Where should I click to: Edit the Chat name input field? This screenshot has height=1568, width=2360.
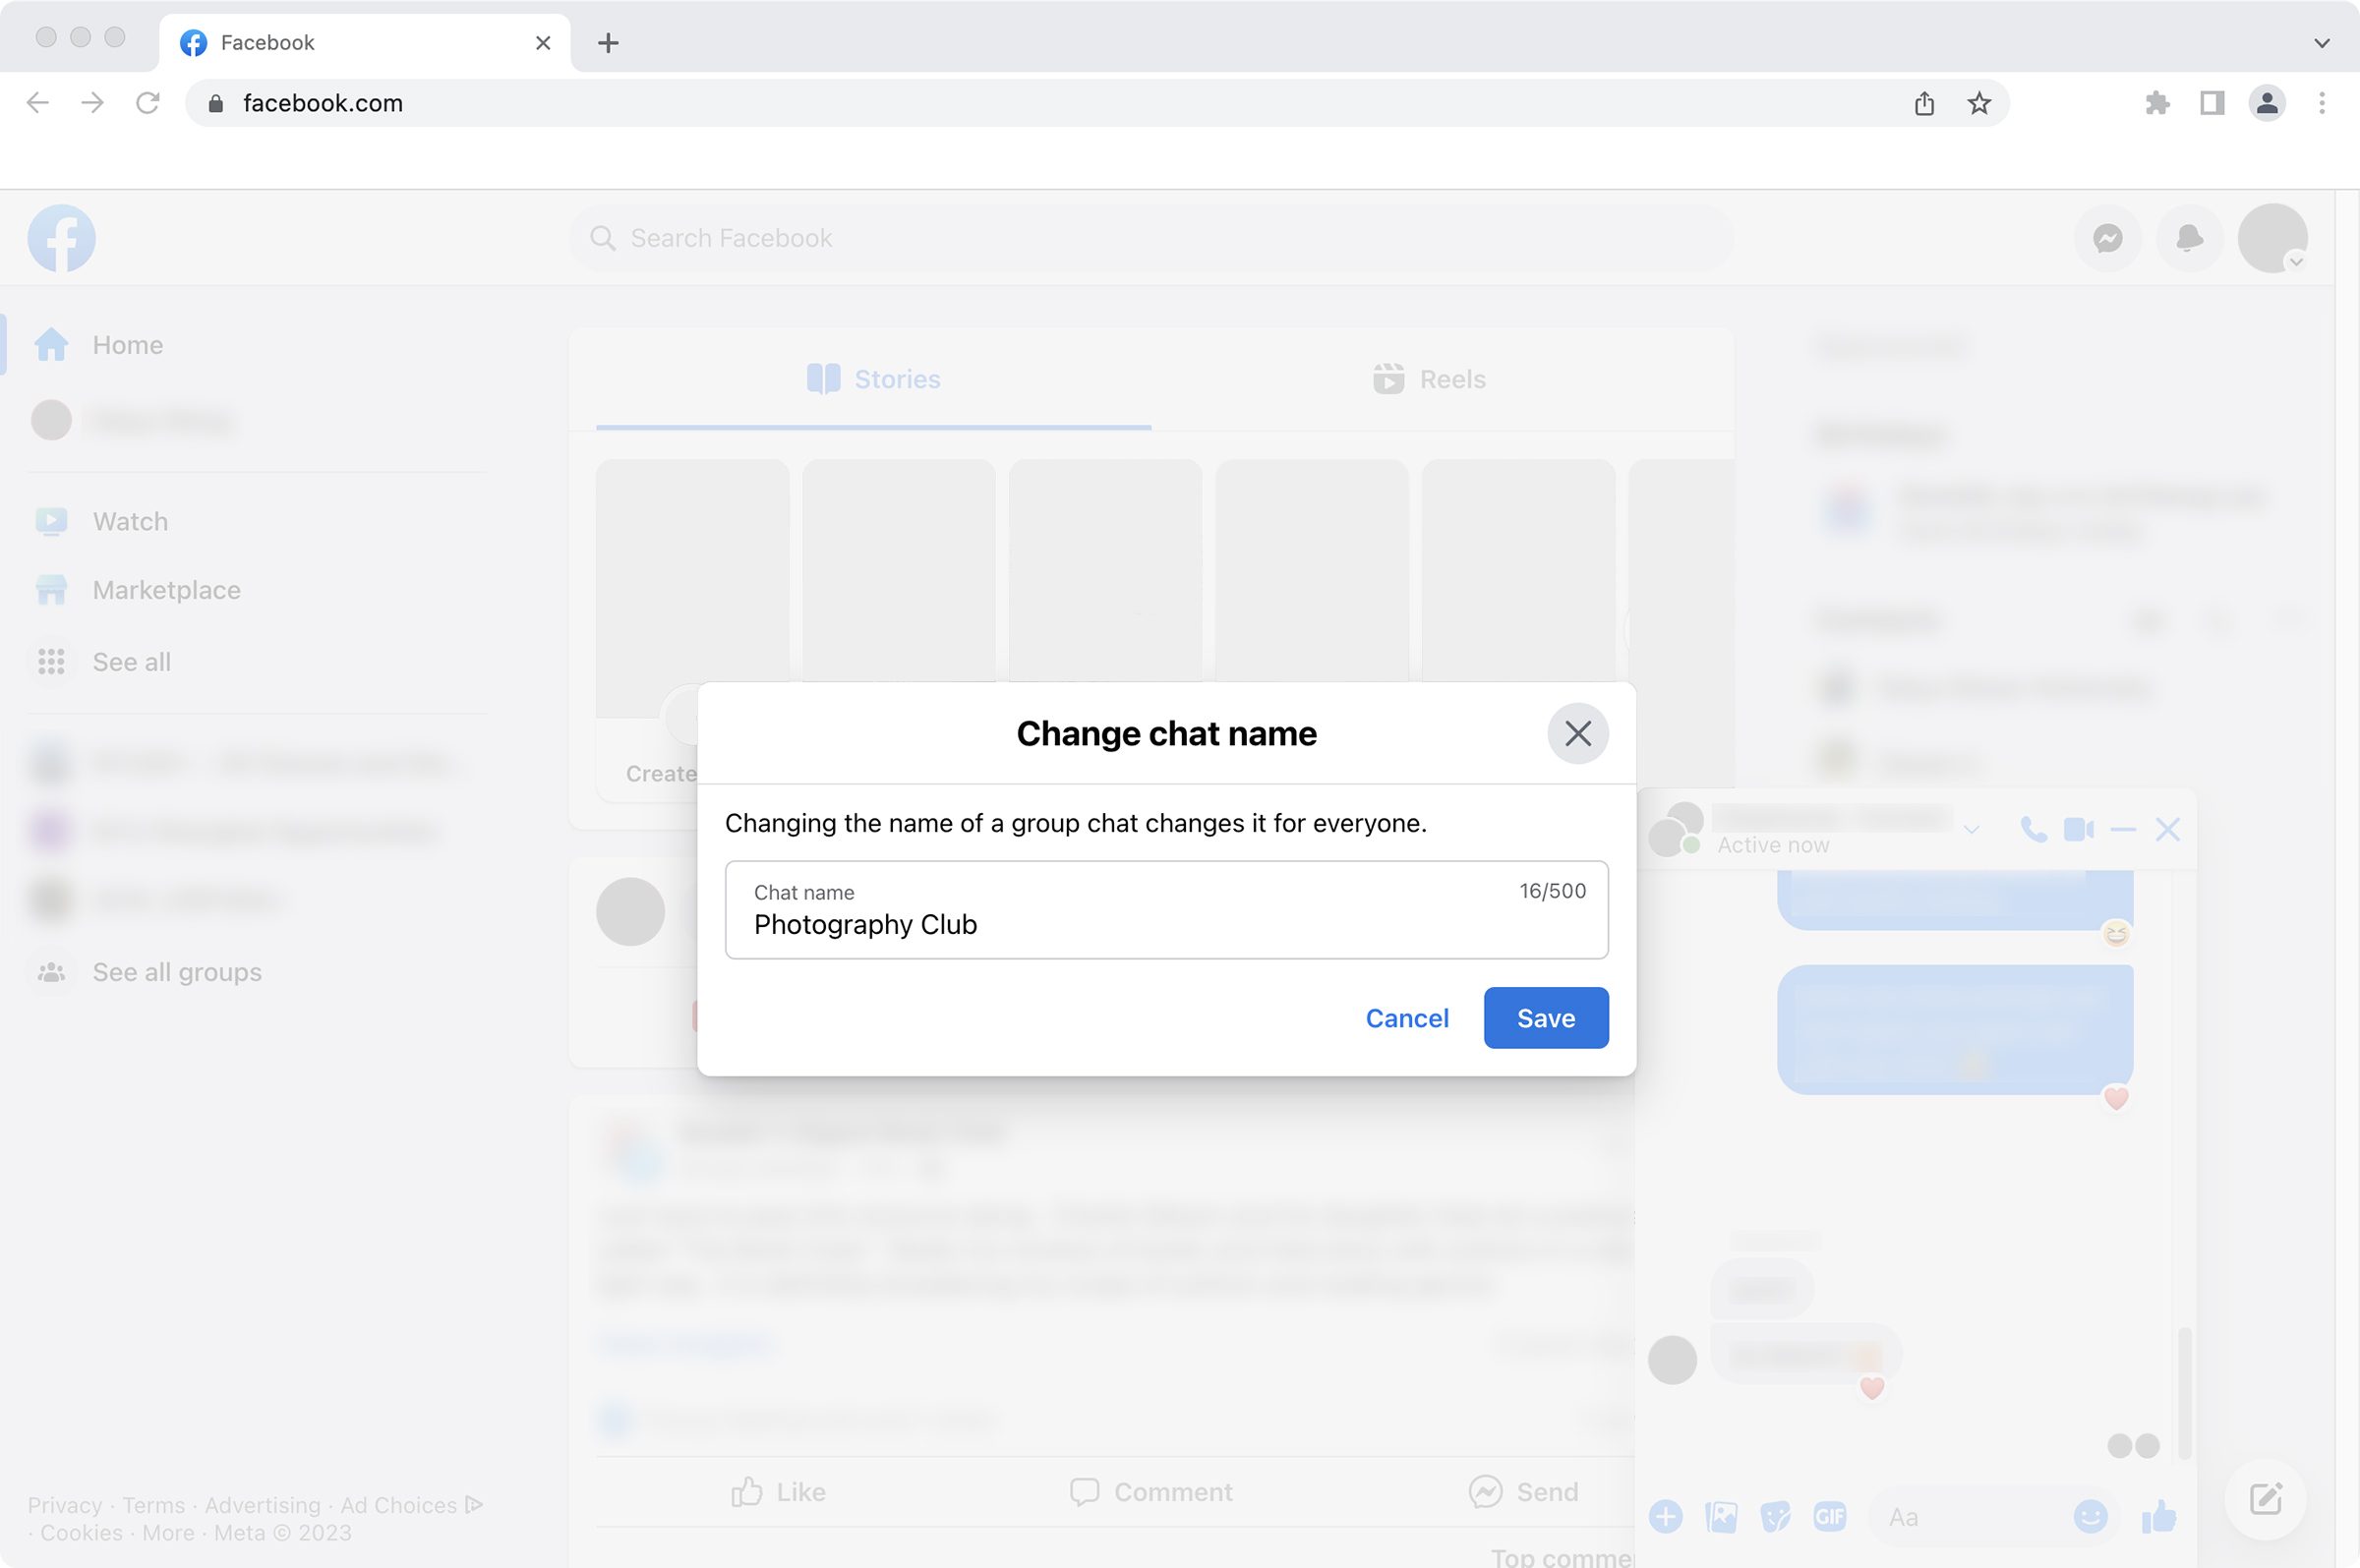tap(1166, 909)
